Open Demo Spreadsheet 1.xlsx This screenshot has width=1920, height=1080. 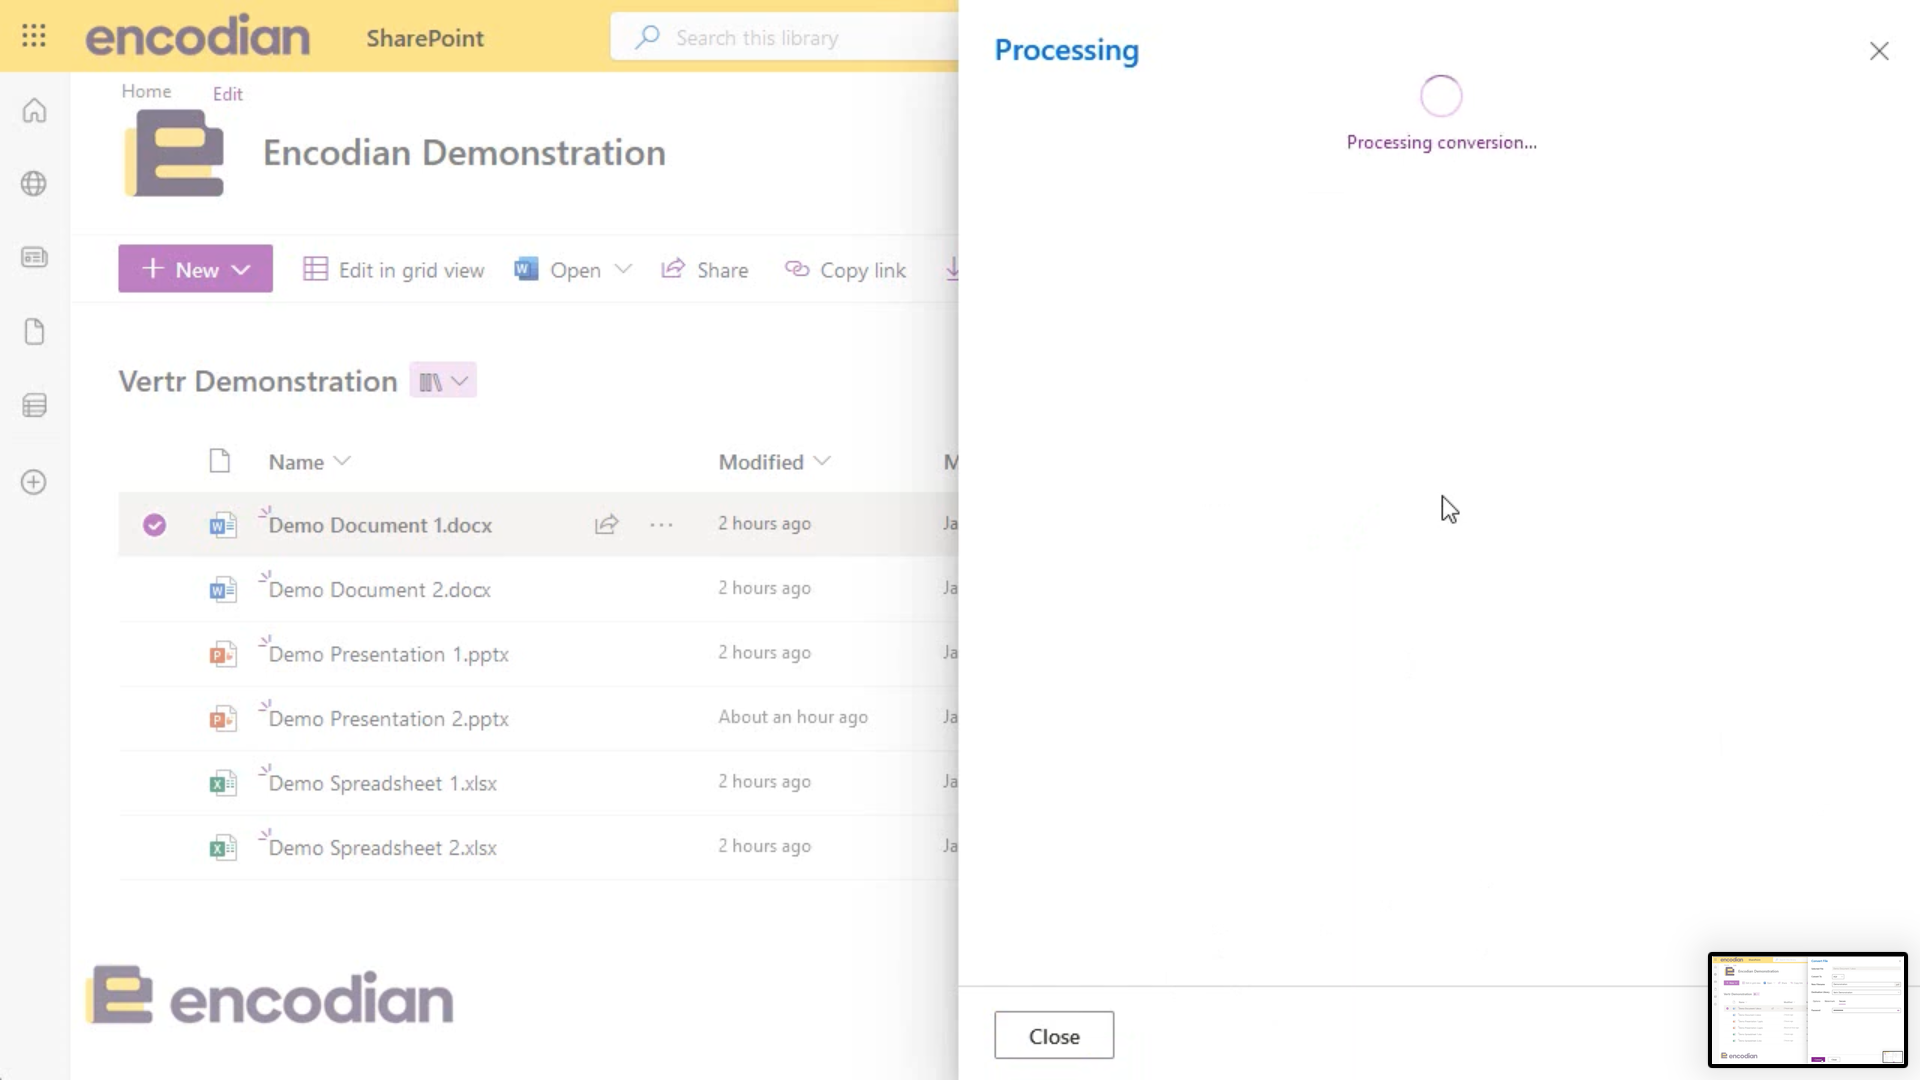(x=382, y=784)
